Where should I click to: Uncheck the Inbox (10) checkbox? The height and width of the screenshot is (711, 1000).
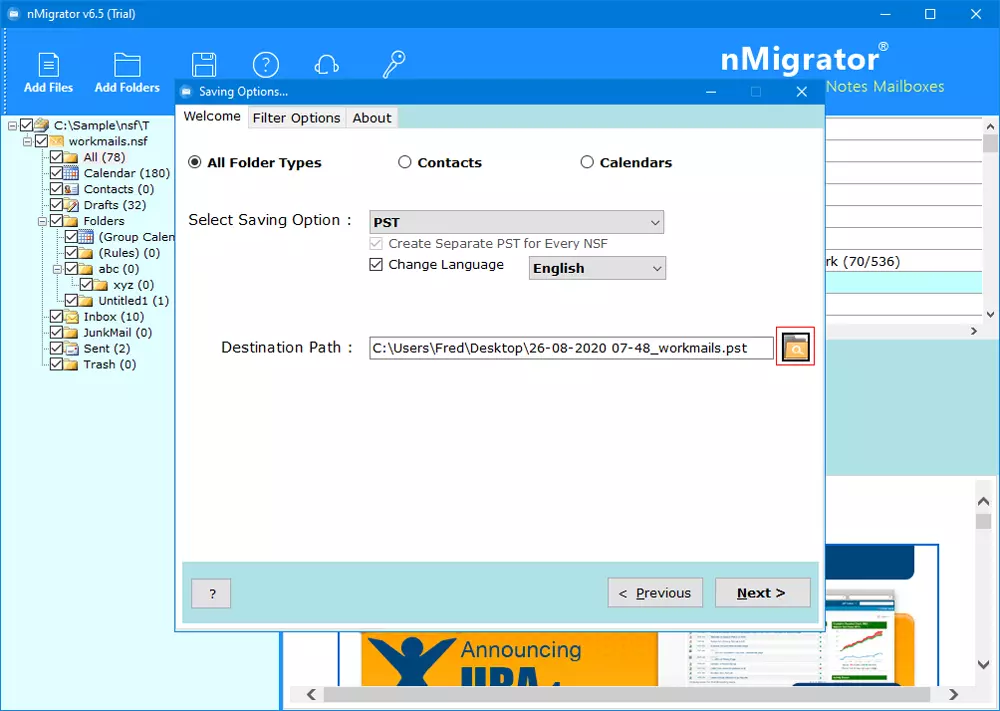[x=56, y=316]
